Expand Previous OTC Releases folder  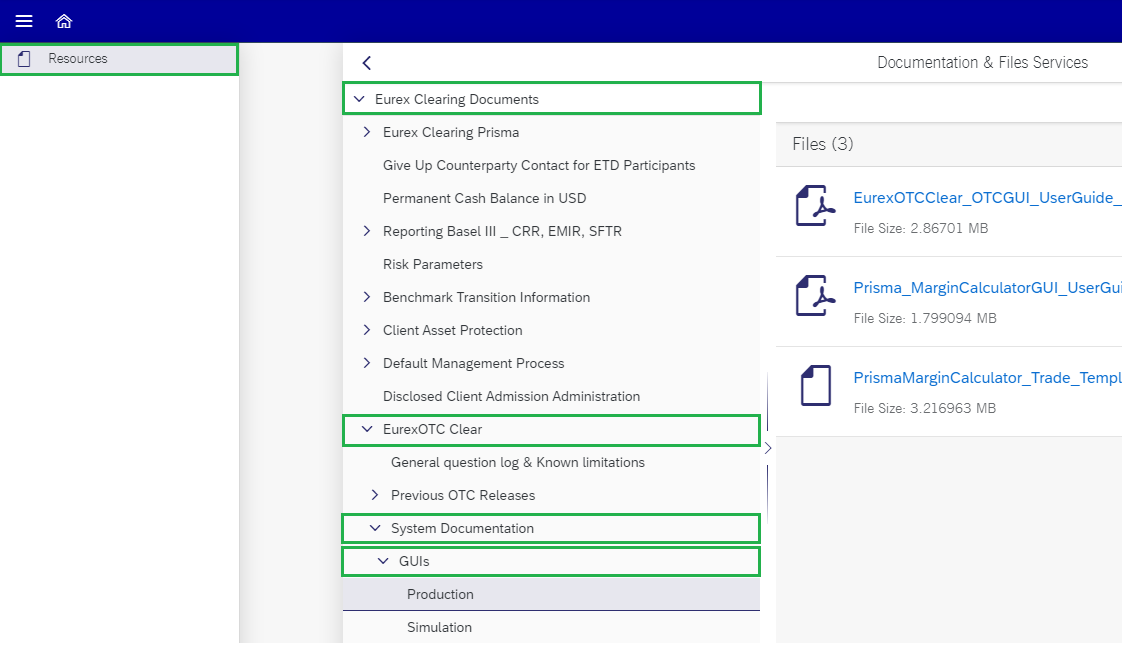click(x=375, y=495)
